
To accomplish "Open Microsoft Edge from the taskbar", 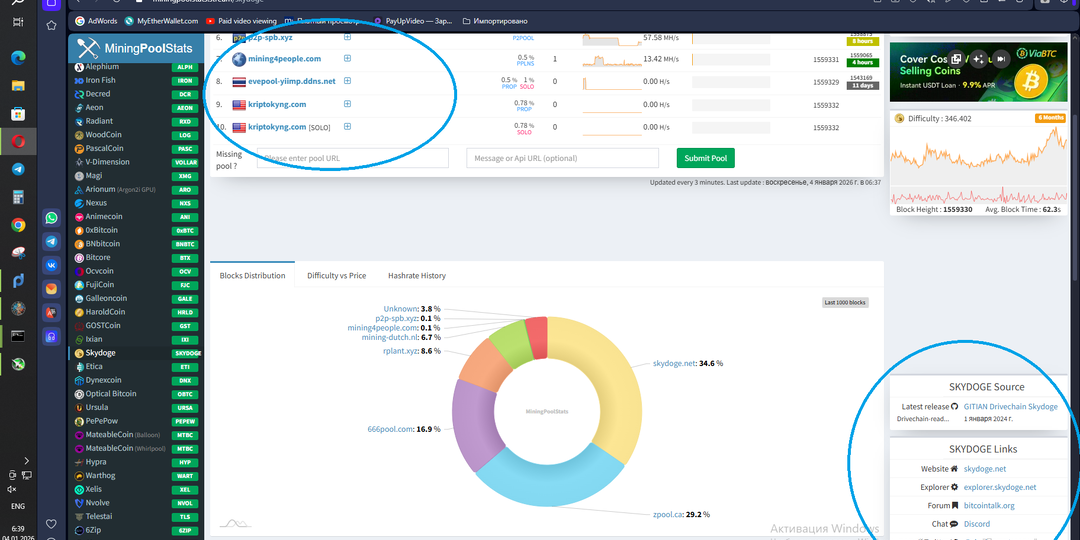I will (18, 58).
